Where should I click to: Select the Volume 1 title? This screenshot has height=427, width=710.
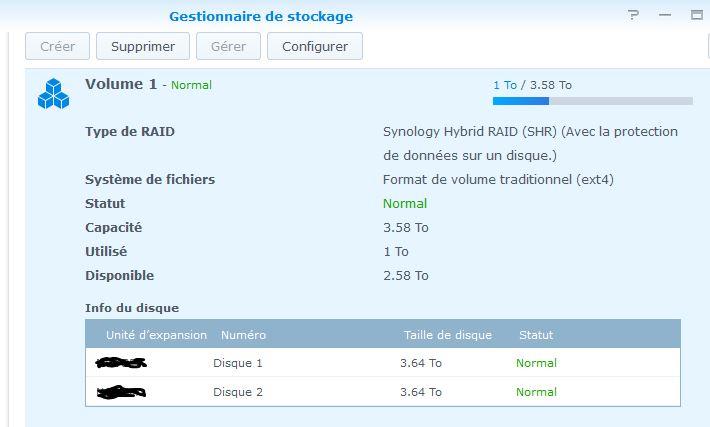coord(121,84)
